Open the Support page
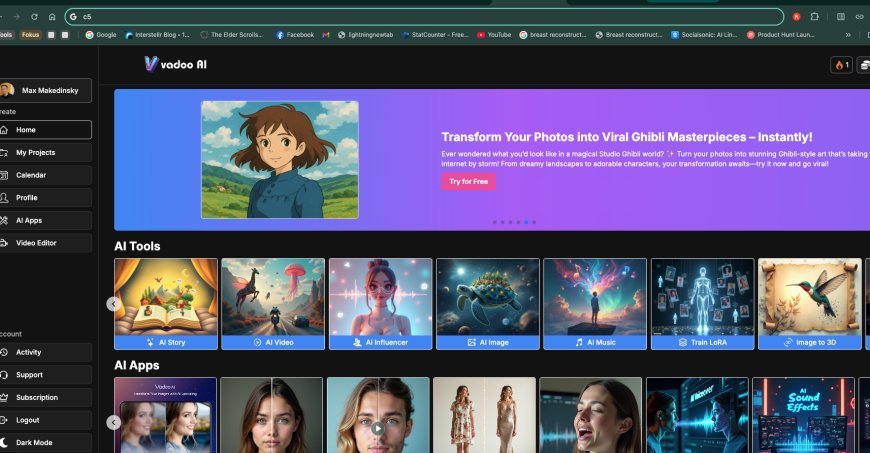The height and width of the screenshot is (453, 870). coord(45,375)
